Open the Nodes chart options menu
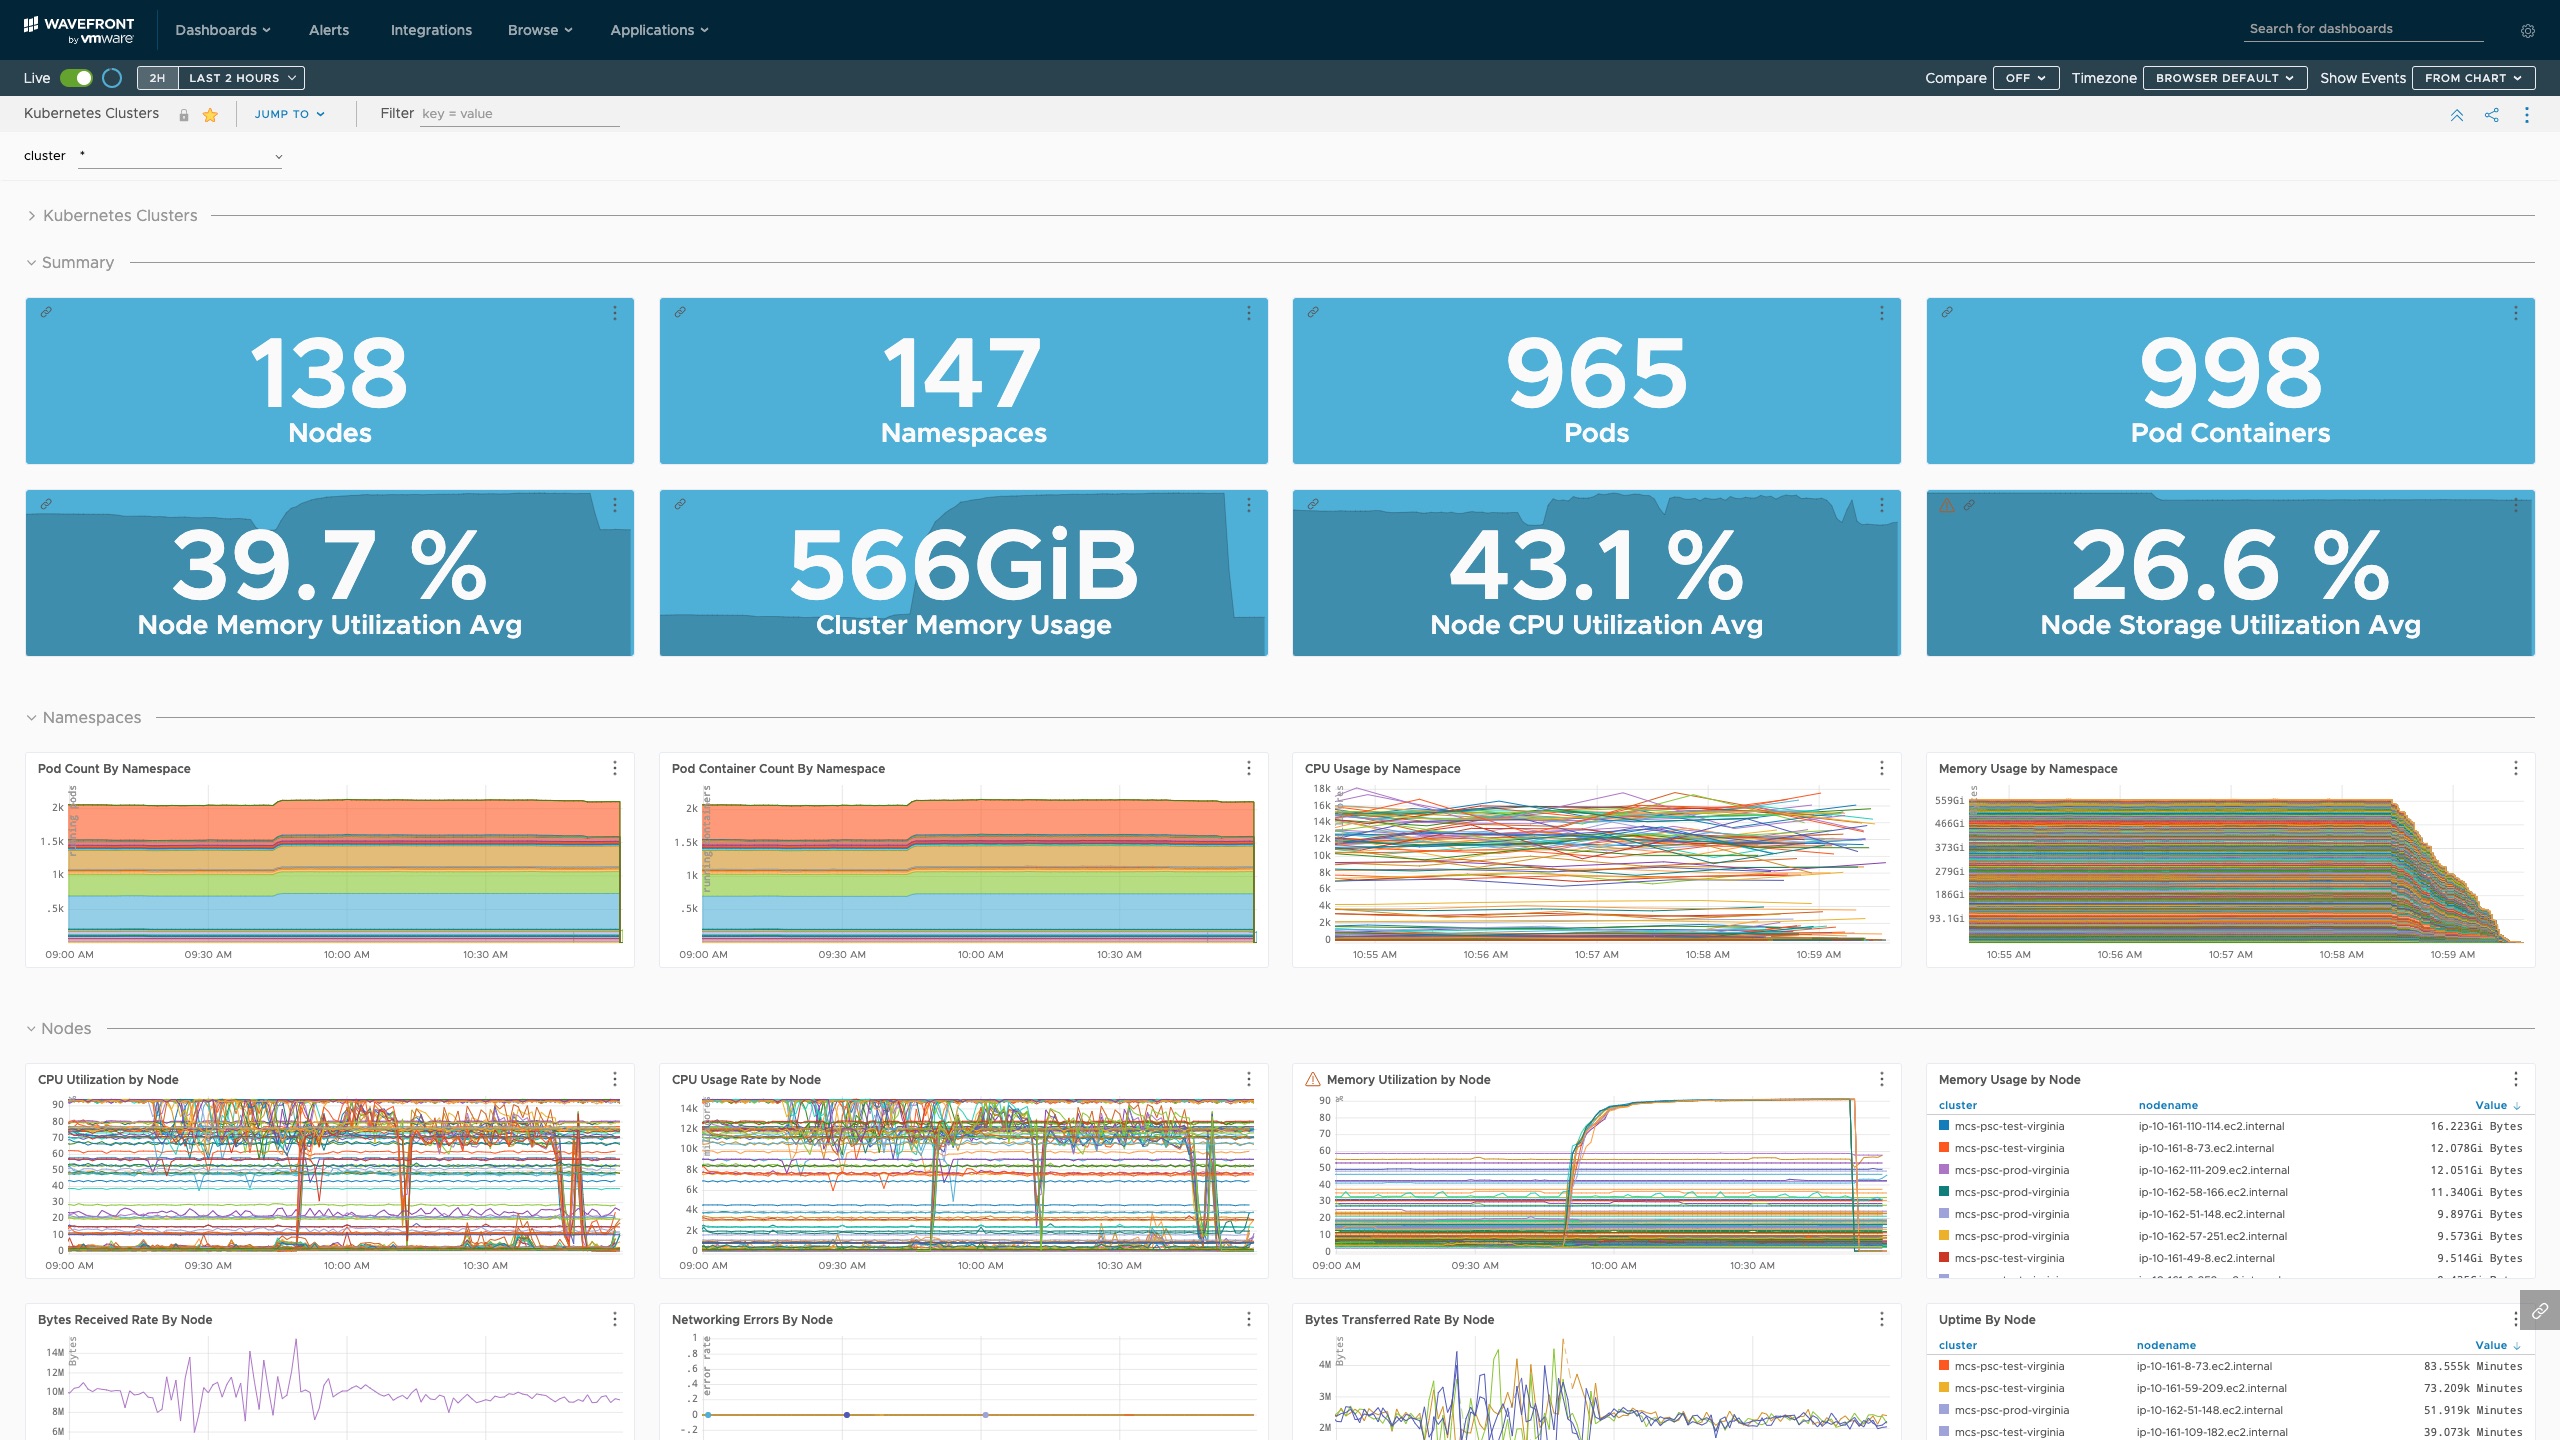Viewport: 2560px width, 1440px height. tap(614, 313)
